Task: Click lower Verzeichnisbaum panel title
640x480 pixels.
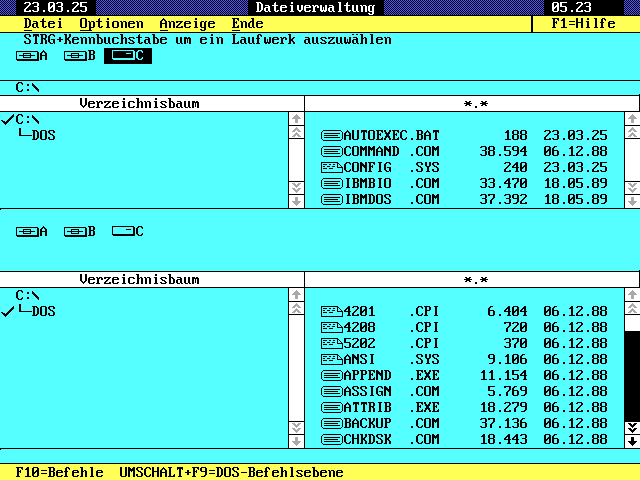Action: click(x=140, y=280)
